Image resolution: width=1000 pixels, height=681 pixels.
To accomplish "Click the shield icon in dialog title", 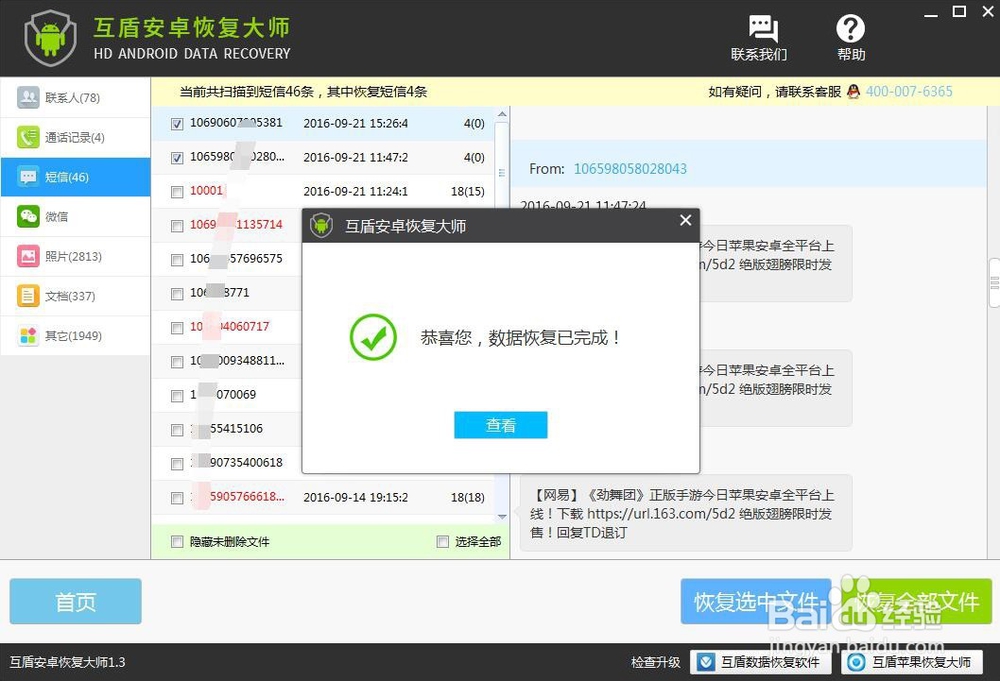I will click(321, 226).
